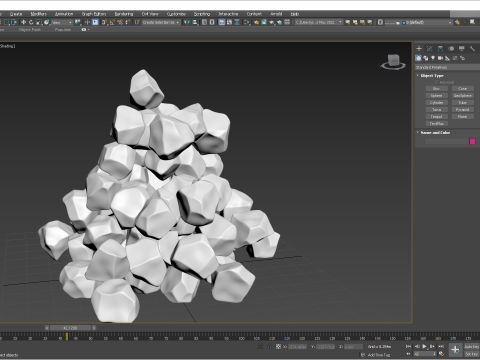Open the Modifiers menu
The width and height of the screenshot is (480, 360).
pos(38,14)
